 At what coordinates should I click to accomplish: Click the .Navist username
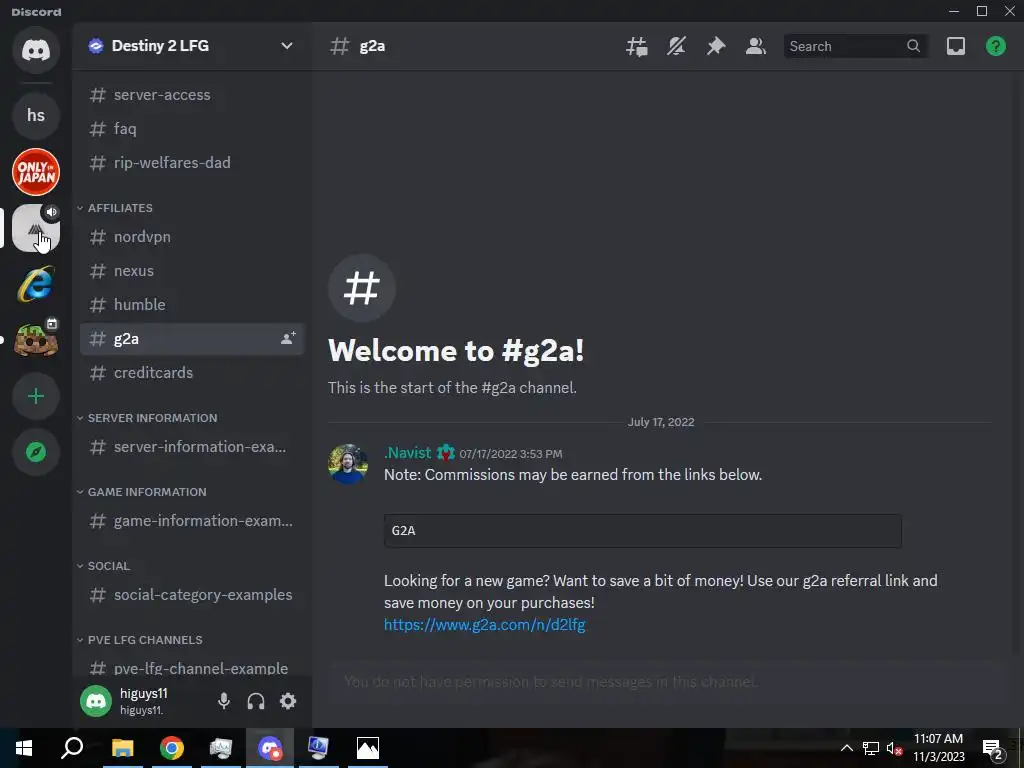tap(408, 453)
